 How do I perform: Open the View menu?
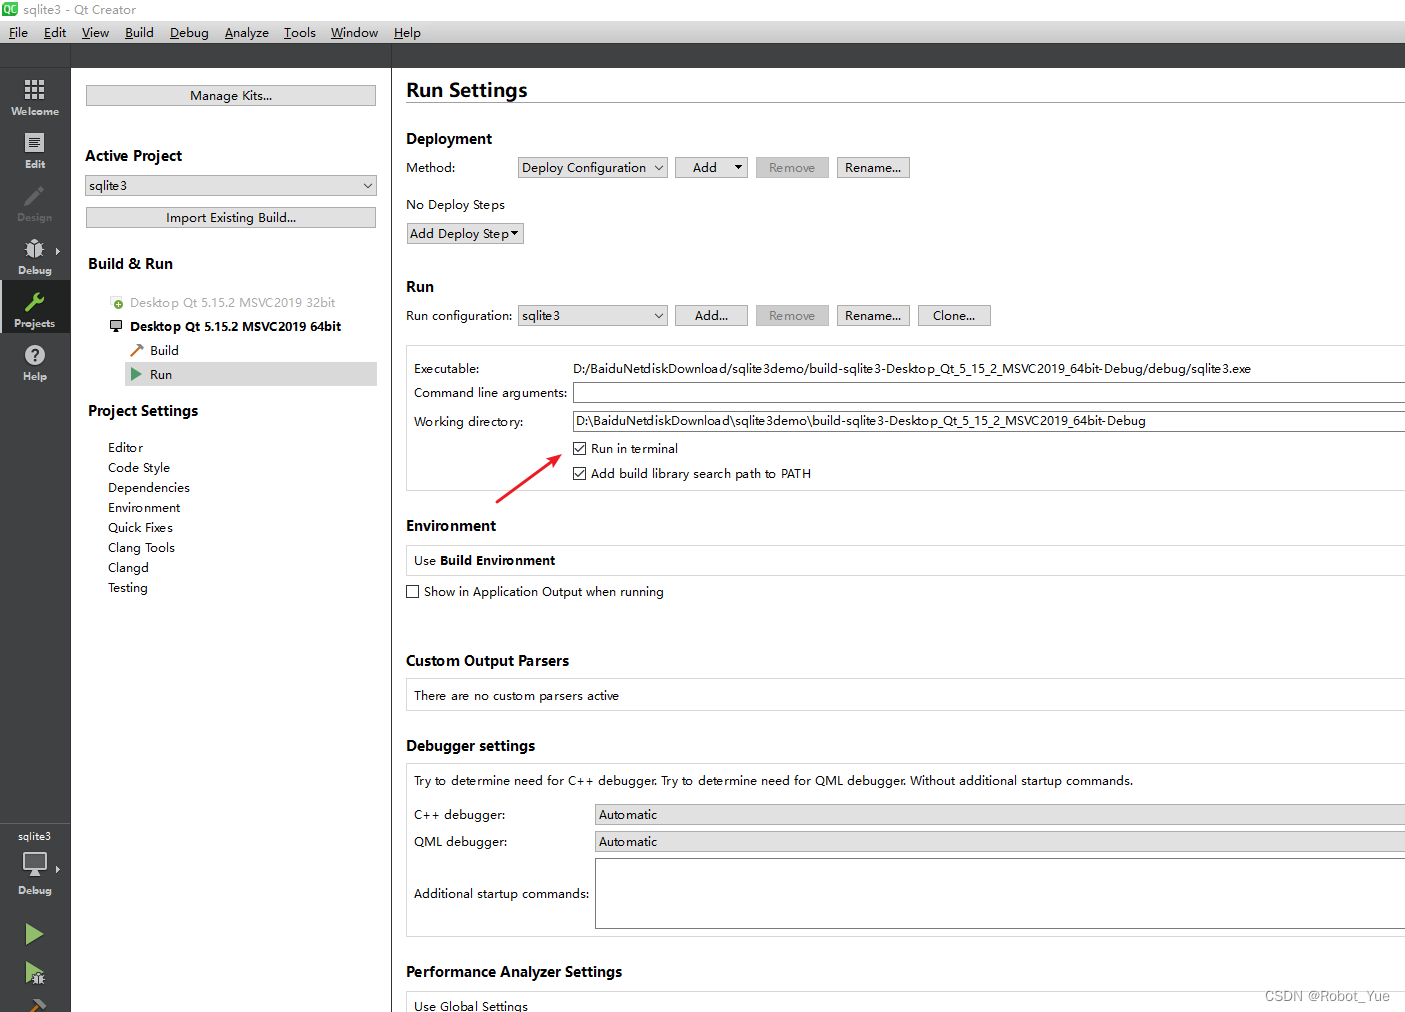[x=95, y=32]
